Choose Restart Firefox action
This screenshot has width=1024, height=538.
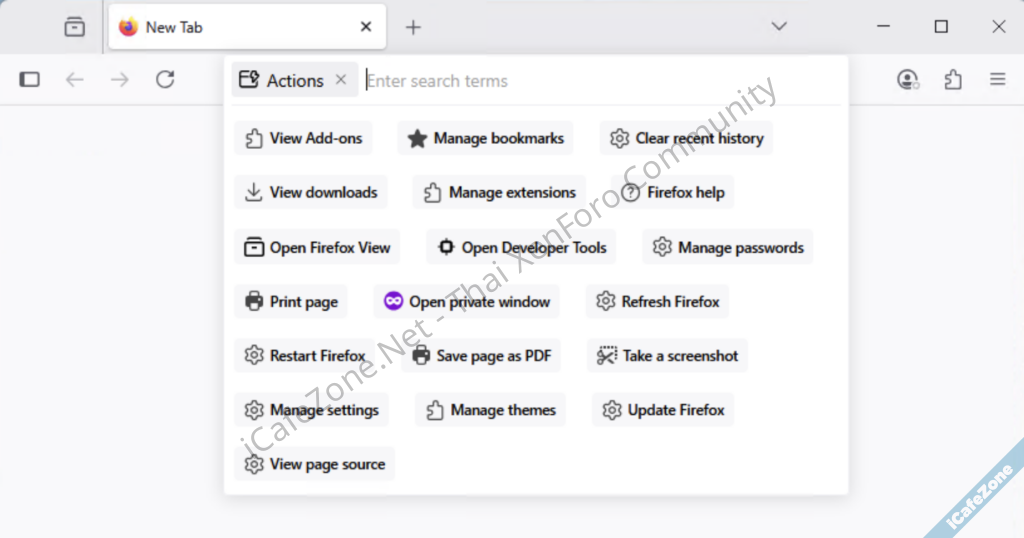pyautogui.click(x=304, y=355)
